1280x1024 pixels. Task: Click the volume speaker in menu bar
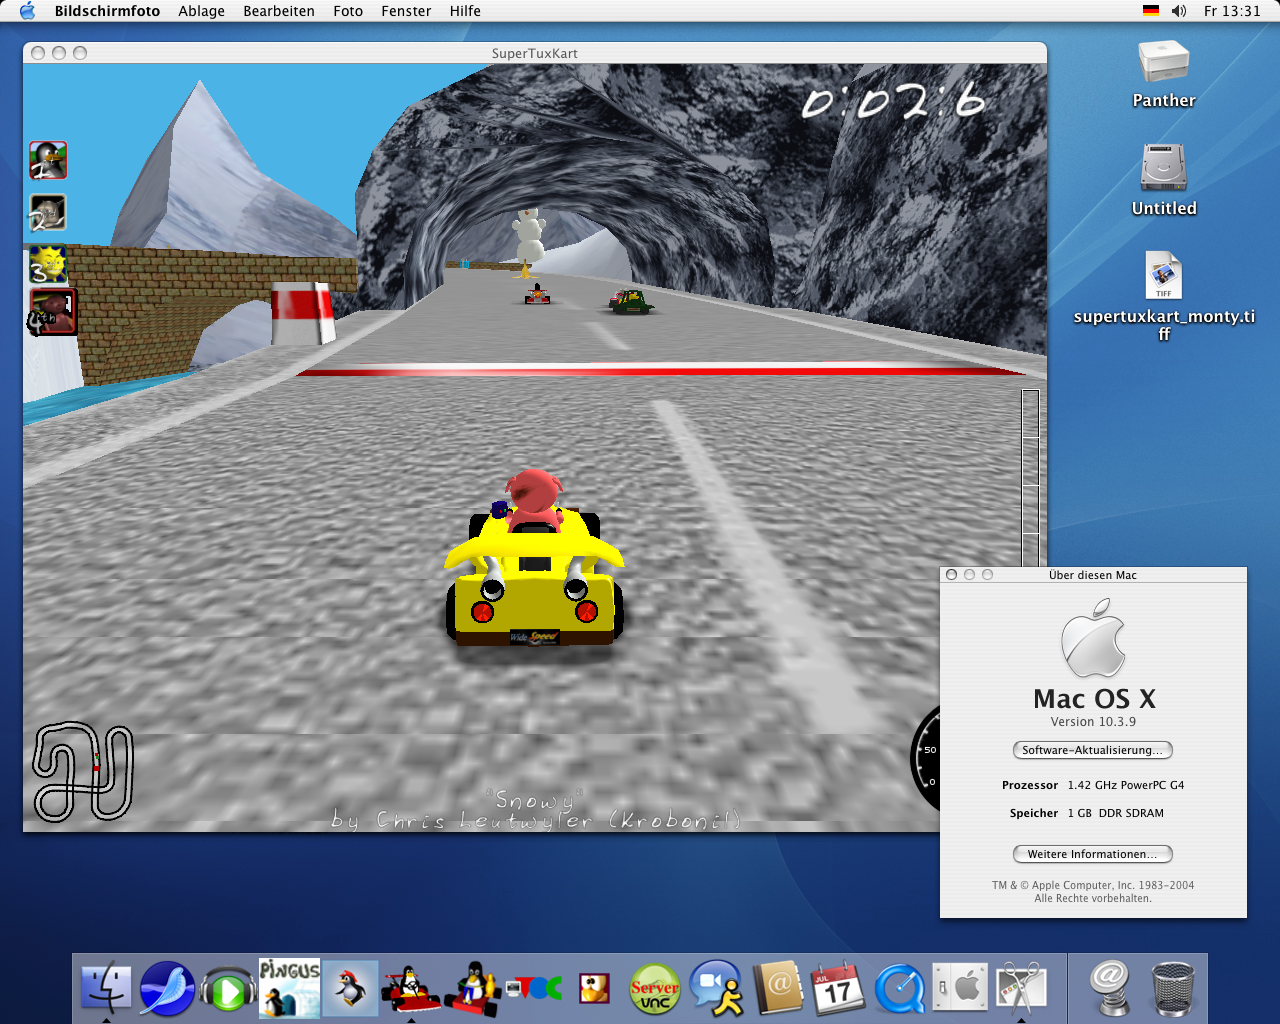coord(1179,11)
